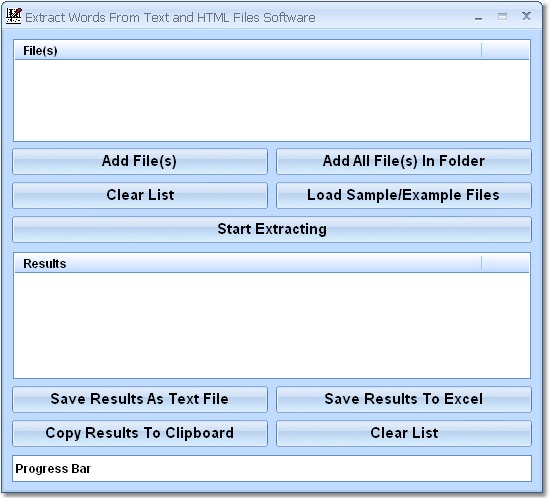Image resolution: width=550 pixels, height=500 pixels.
Task: Choose Add All File(s) In Folder
Action: pyautogui.click(x=404, y=161)
